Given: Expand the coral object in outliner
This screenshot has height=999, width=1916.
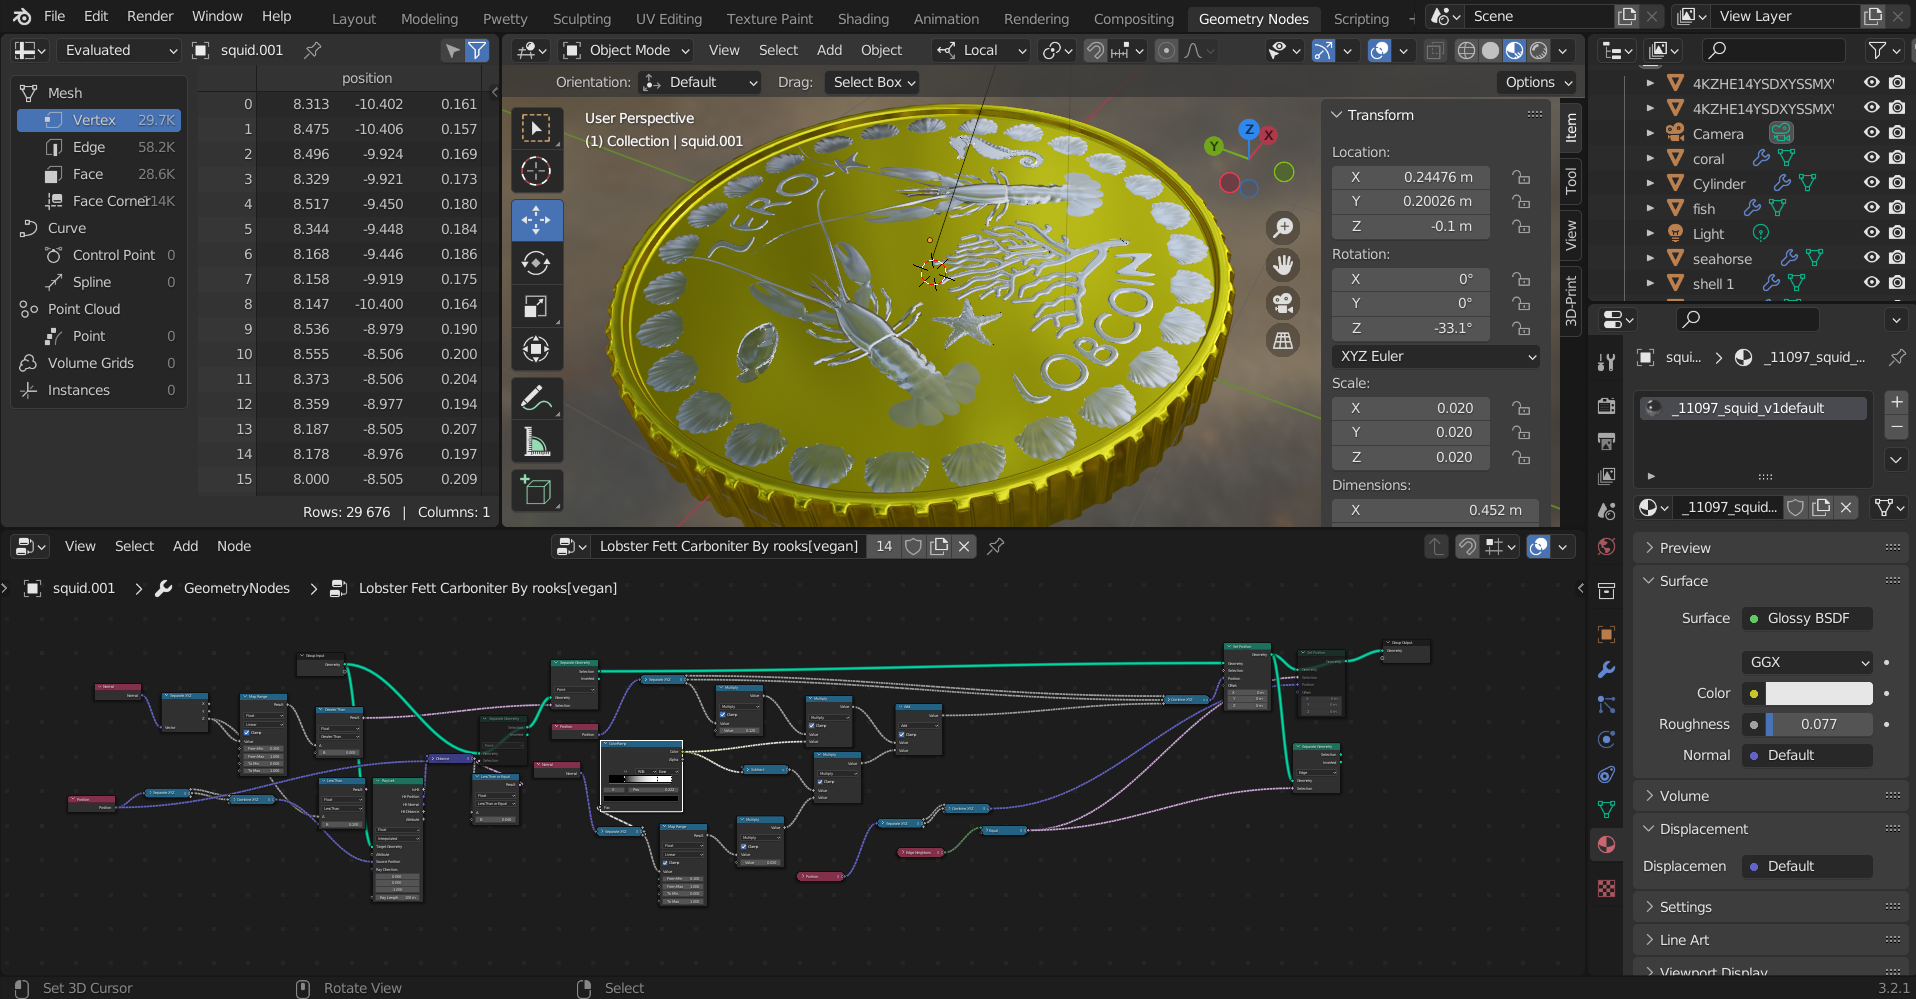Looking at the screenshot, I should point(1650,158).
